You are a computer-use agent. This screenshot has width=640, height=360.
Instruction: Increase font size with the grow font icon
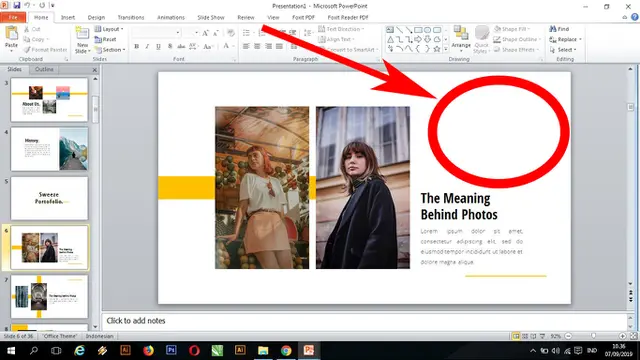coord(205,33)
